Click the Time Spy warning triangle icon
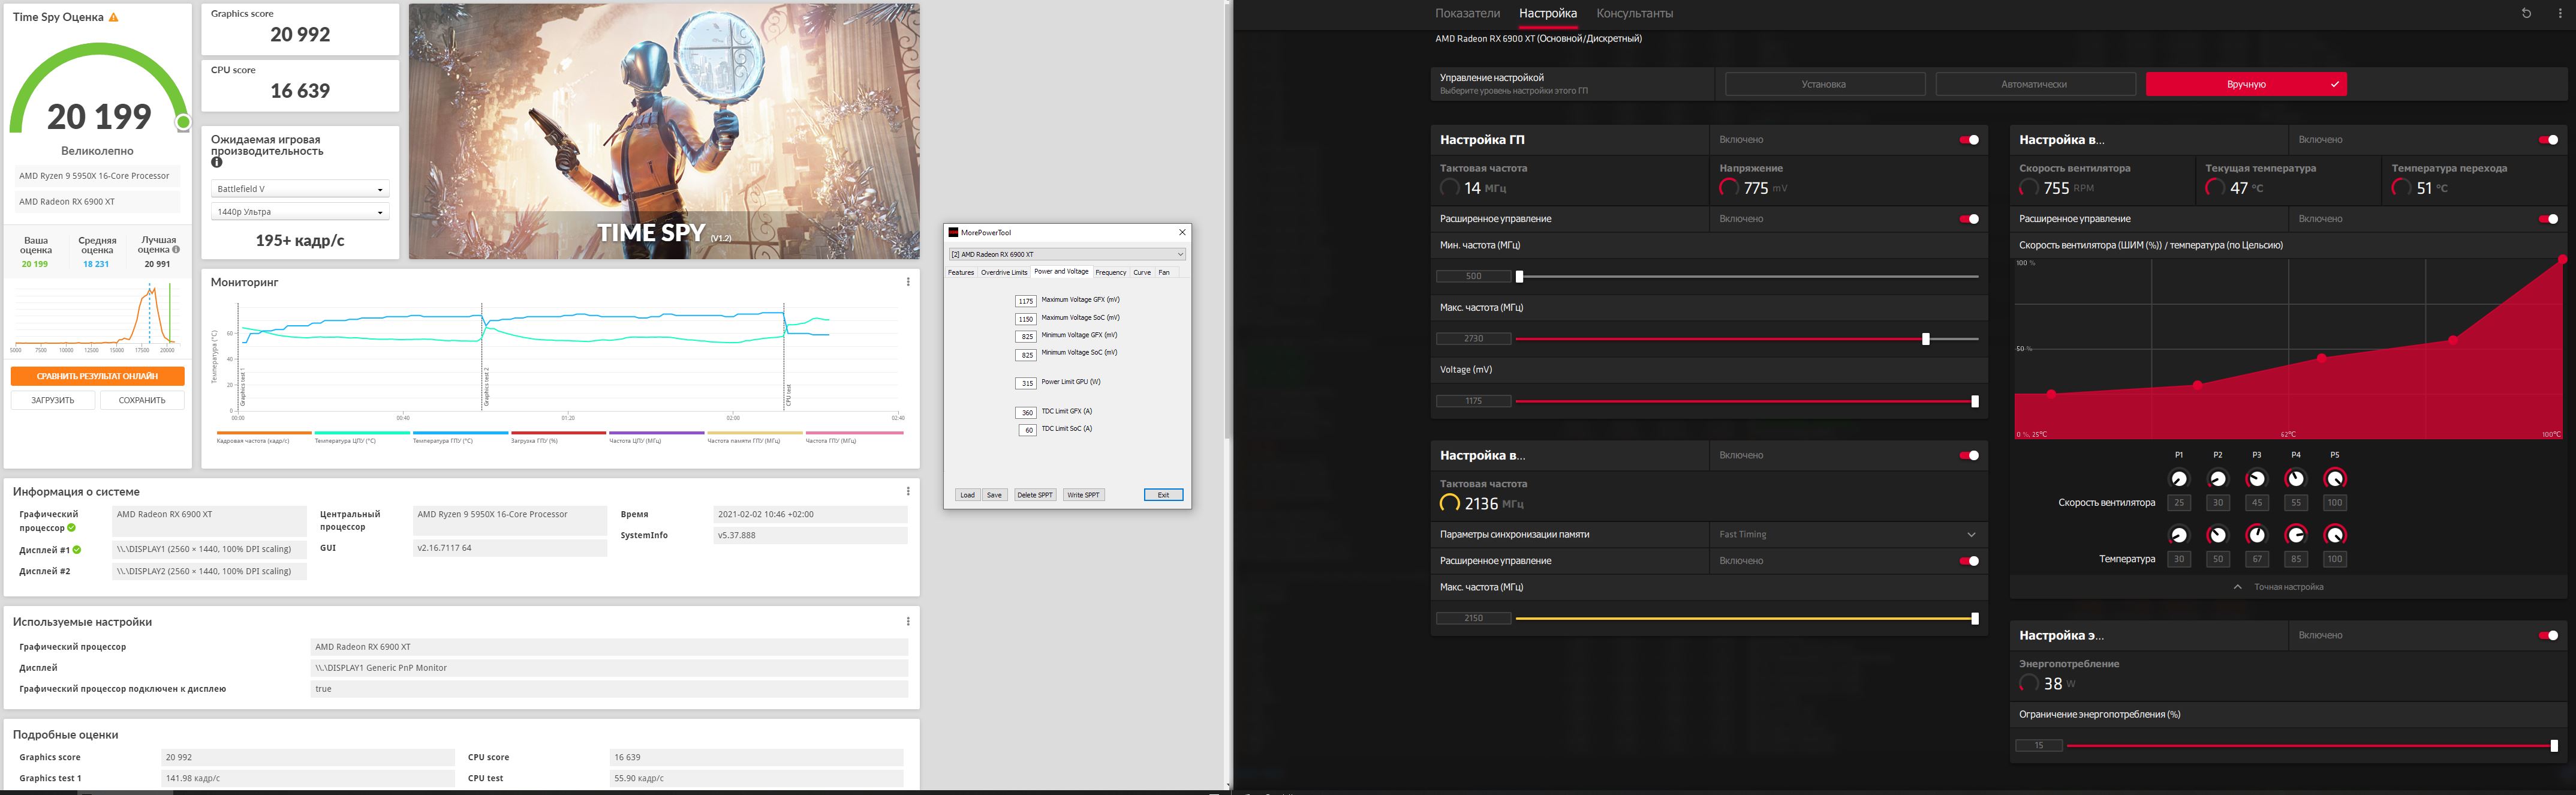The height and width of the screenshot is (795, 2576). pos(113,17)
